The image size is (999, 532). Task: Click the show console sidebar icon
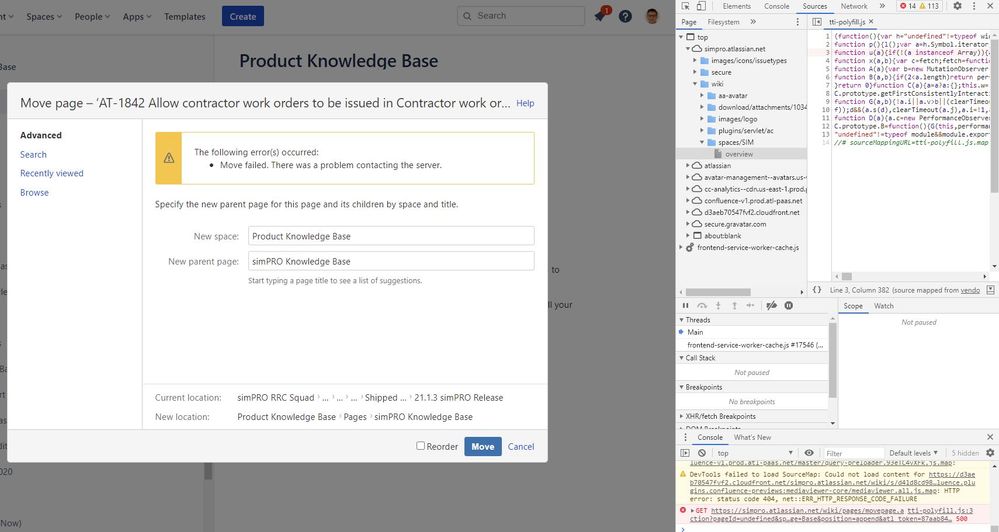(x=686, y=453)
